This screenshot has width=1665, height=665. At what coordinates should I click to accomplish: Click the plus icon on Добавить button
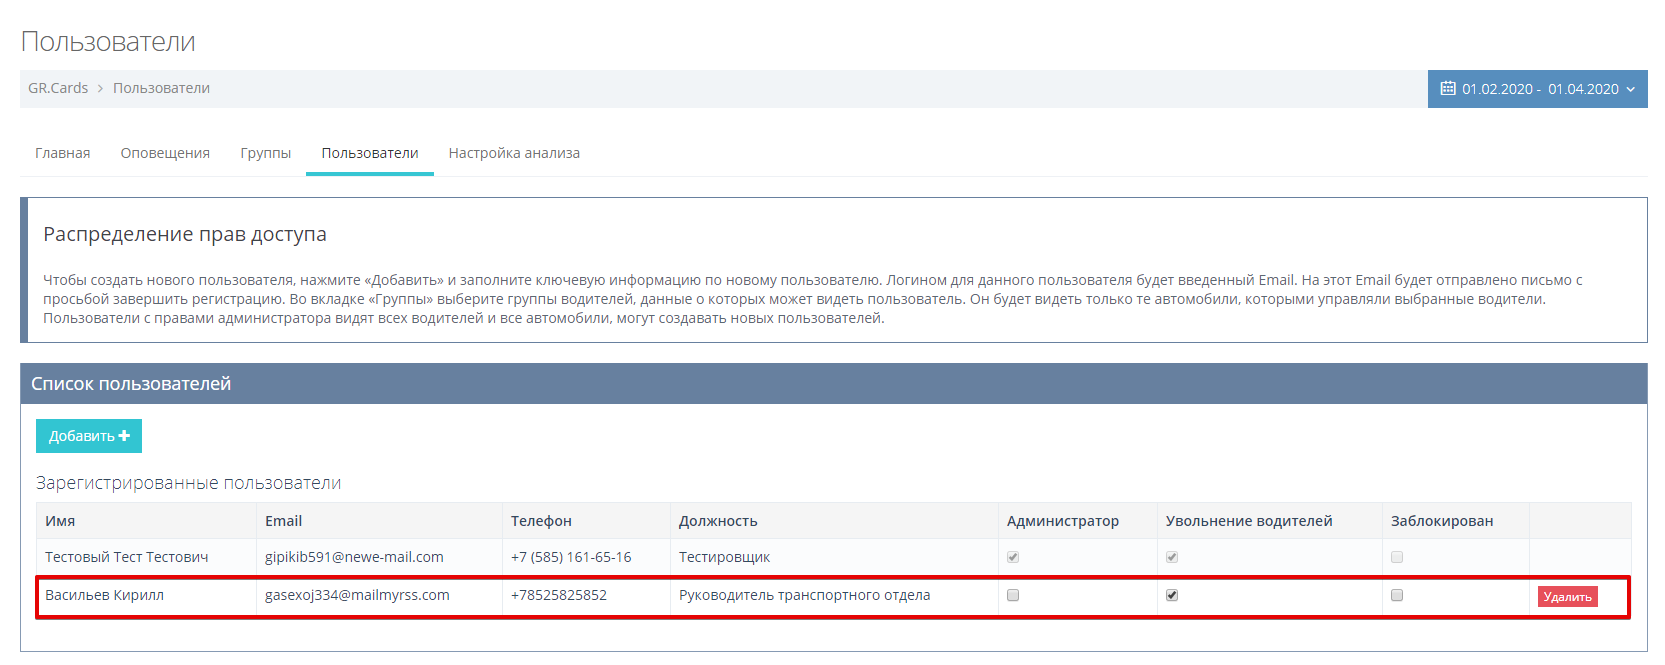(x=125, y=436)
